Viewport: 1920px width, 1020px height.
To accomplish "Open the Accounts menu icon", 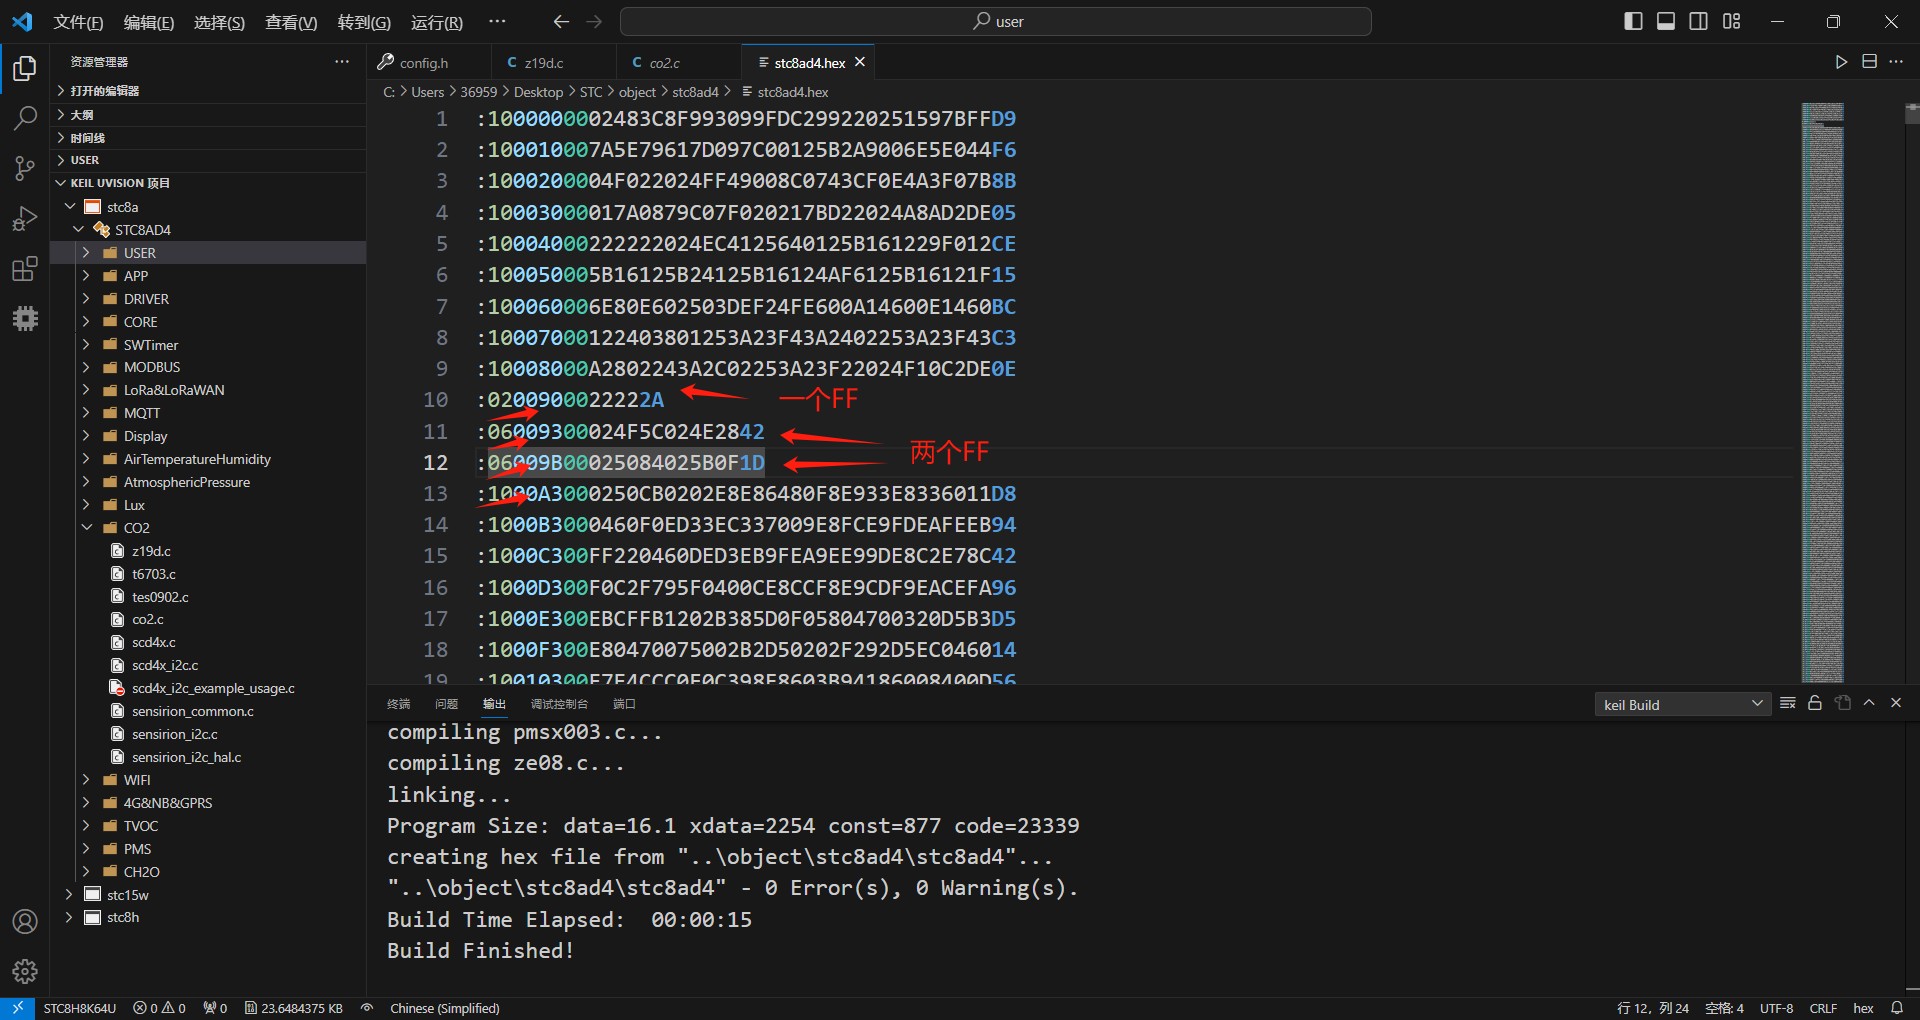I will (25, 921).
